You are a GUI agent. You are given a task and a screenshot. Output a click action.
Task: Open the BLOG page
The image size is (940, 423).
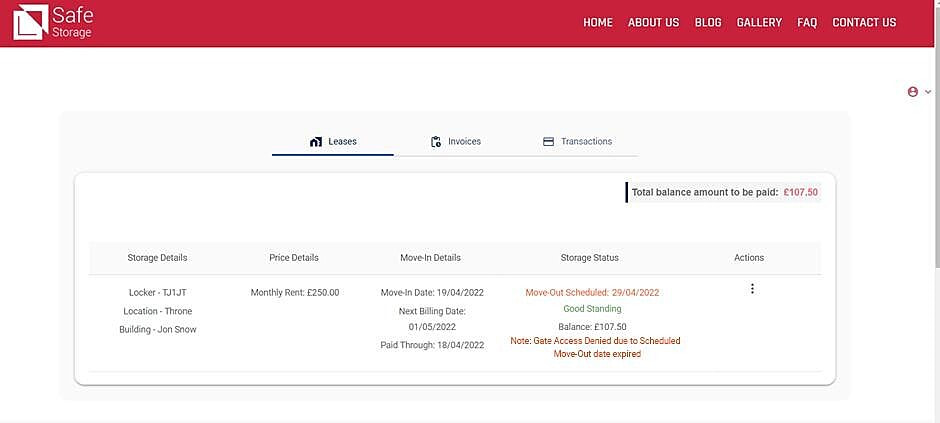(x=708, y=23)
